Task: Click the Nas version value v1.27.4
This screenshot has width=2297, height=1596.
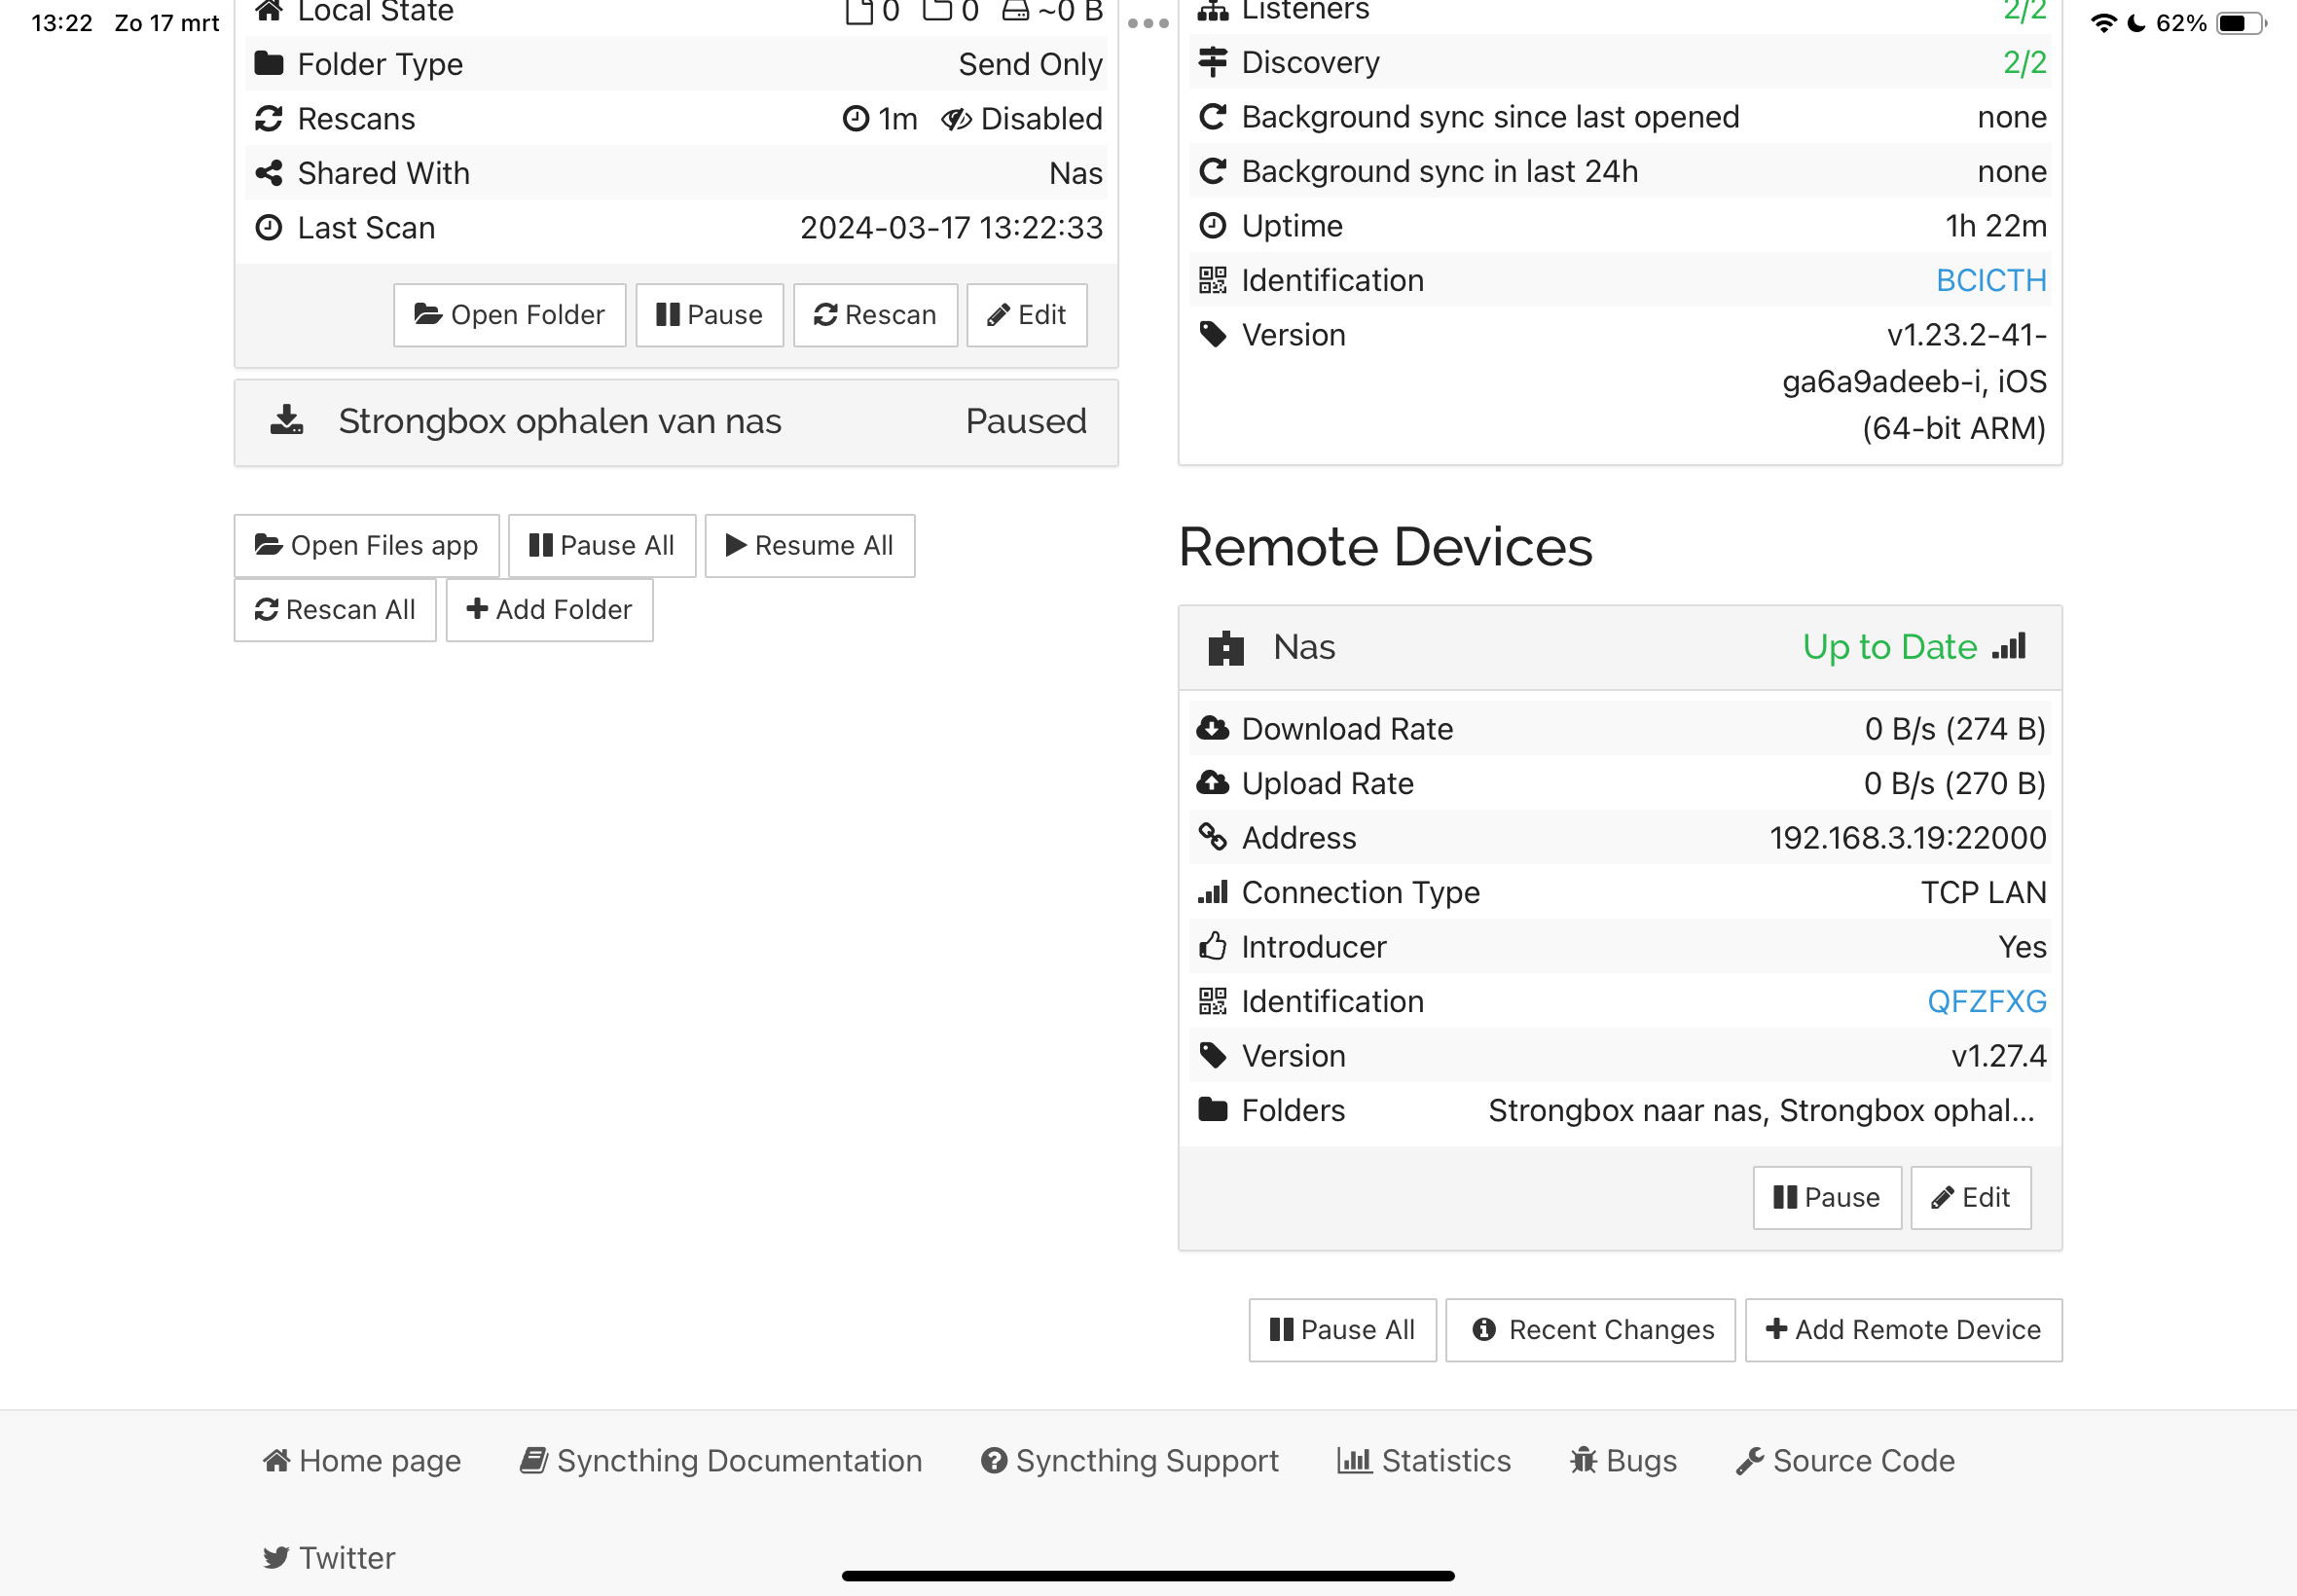Action: coord(1998,1055)
